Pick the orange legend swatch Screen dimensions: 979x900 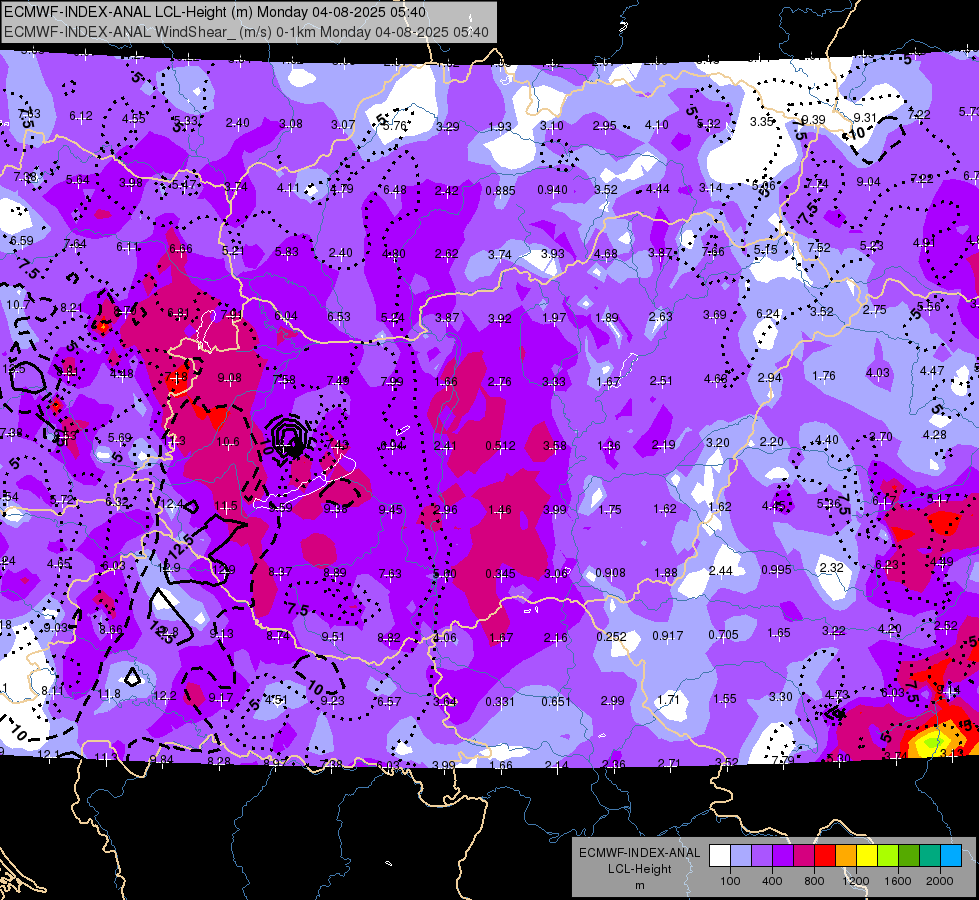pos(846,856)
